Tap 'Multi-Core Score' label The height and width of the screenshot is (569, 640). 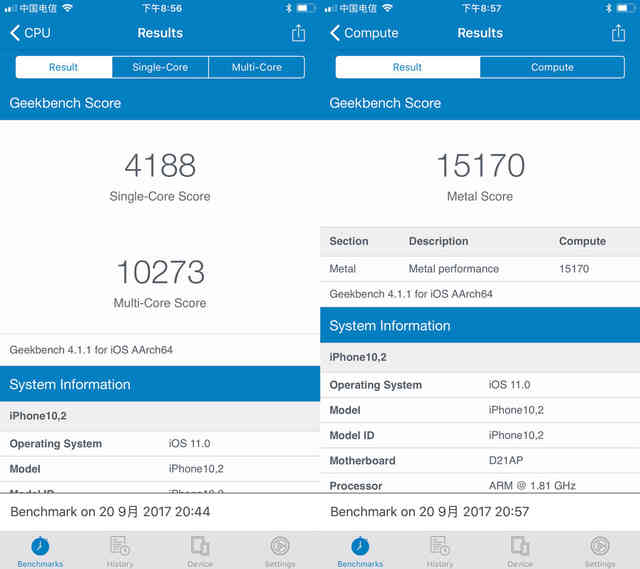[160, 303]
